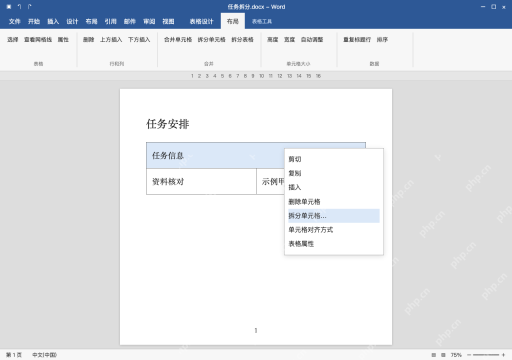The height and width of the screenshot is (360, 512).
Task: Click the 任务信息 table cell
Action: 215,155
